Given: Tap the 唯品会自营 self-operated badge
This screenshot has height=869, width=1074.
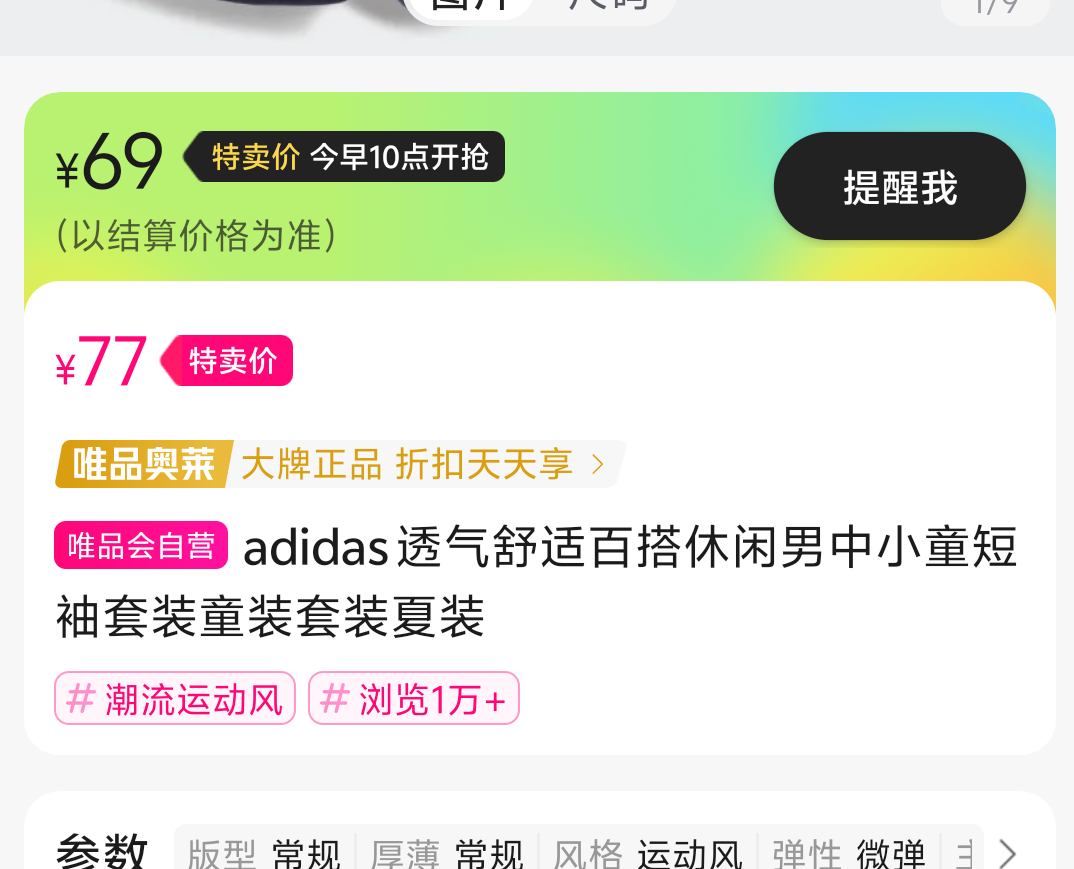Looking at the screenshot, I should [x=141, y=545].
